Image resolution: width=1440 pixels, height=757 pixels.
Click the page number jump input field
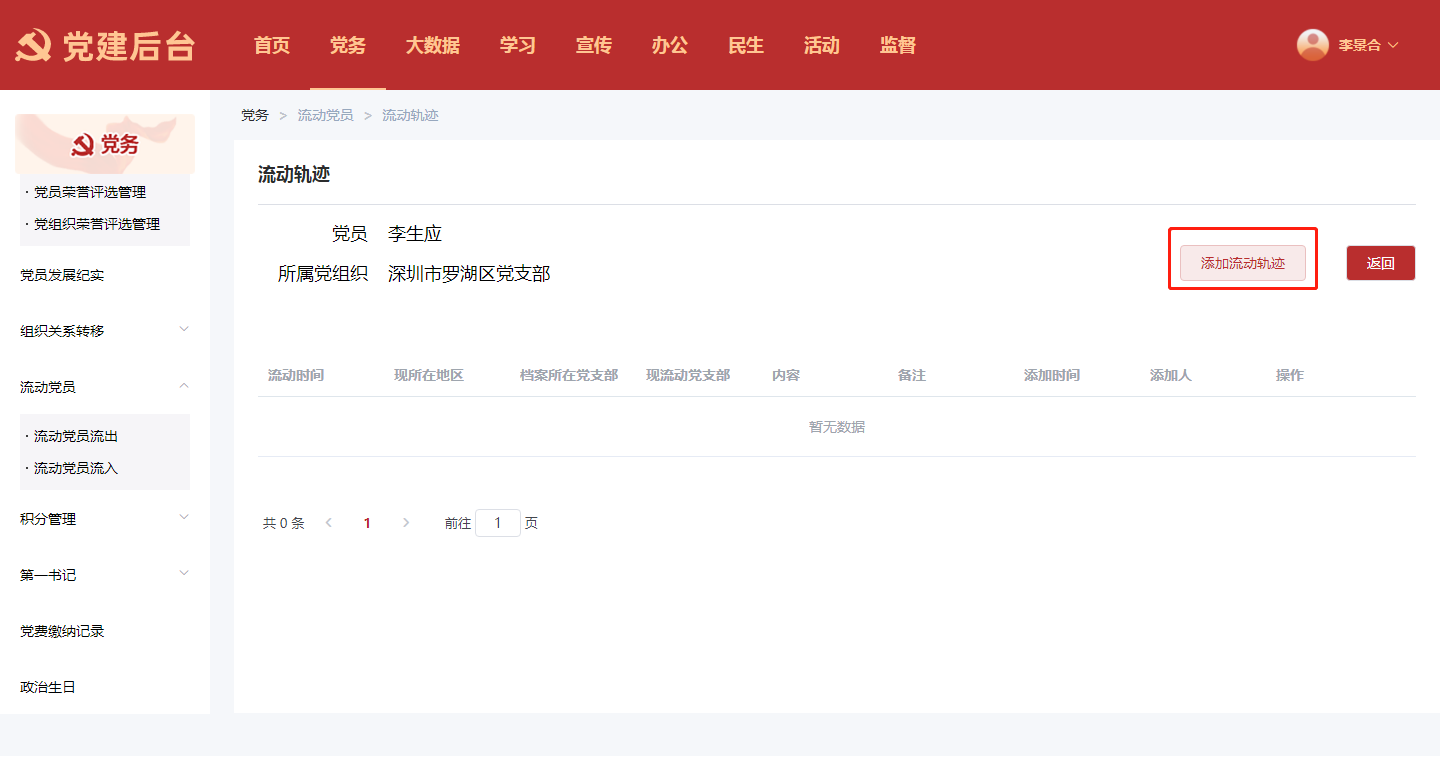497,523
